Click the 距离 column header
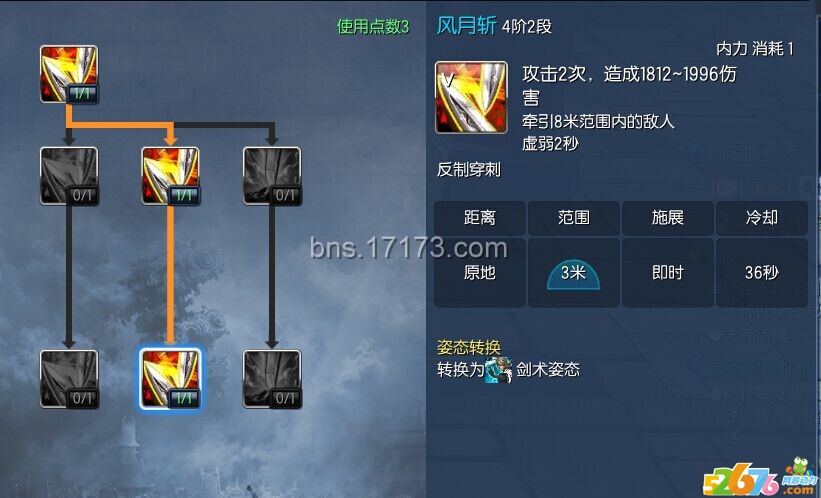This screenshot has width=821, height=498. pos(480,218)
